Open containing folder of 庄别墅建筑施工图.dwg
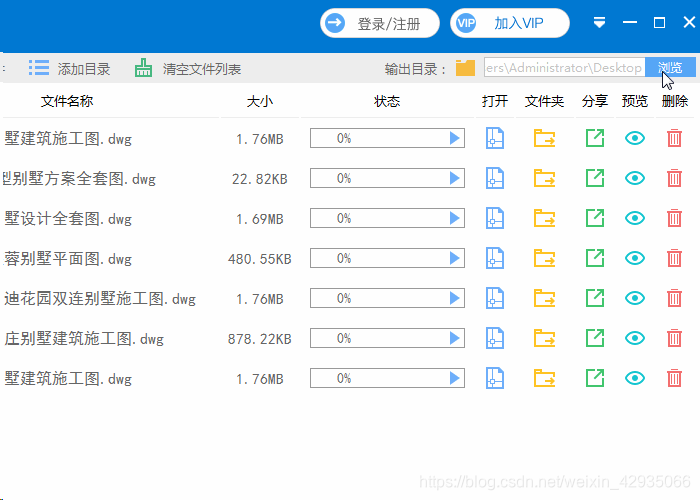 click(x=545, y=338)
